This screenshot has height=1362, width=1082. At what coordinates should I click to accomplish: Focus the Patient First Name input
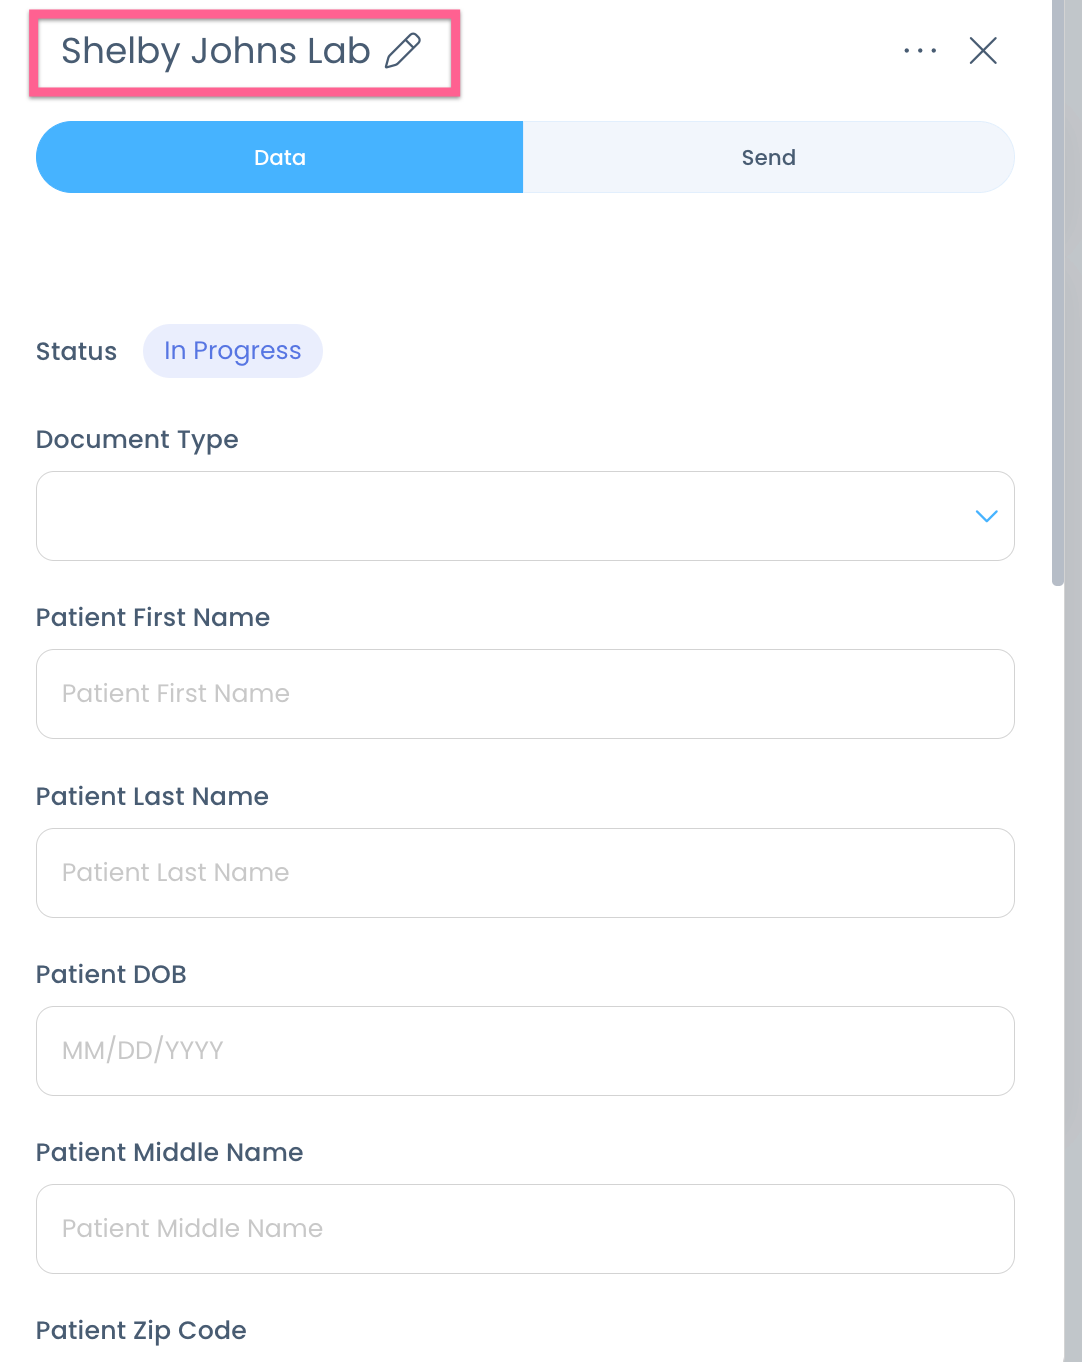coord(525,694)
